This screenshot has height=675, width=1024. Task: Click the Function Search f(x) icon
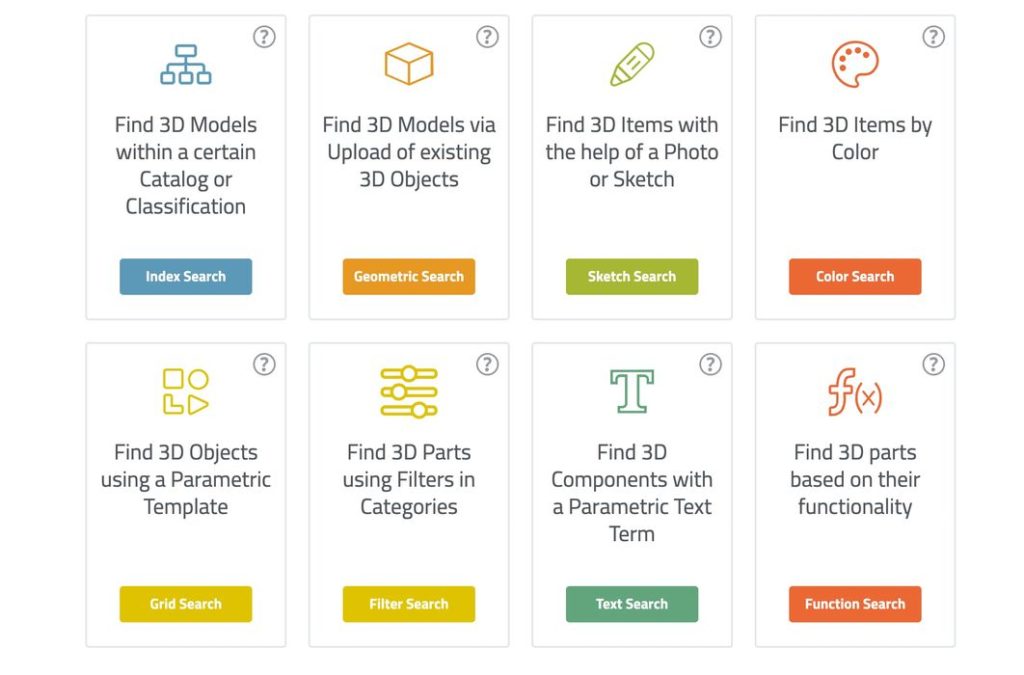855,391
